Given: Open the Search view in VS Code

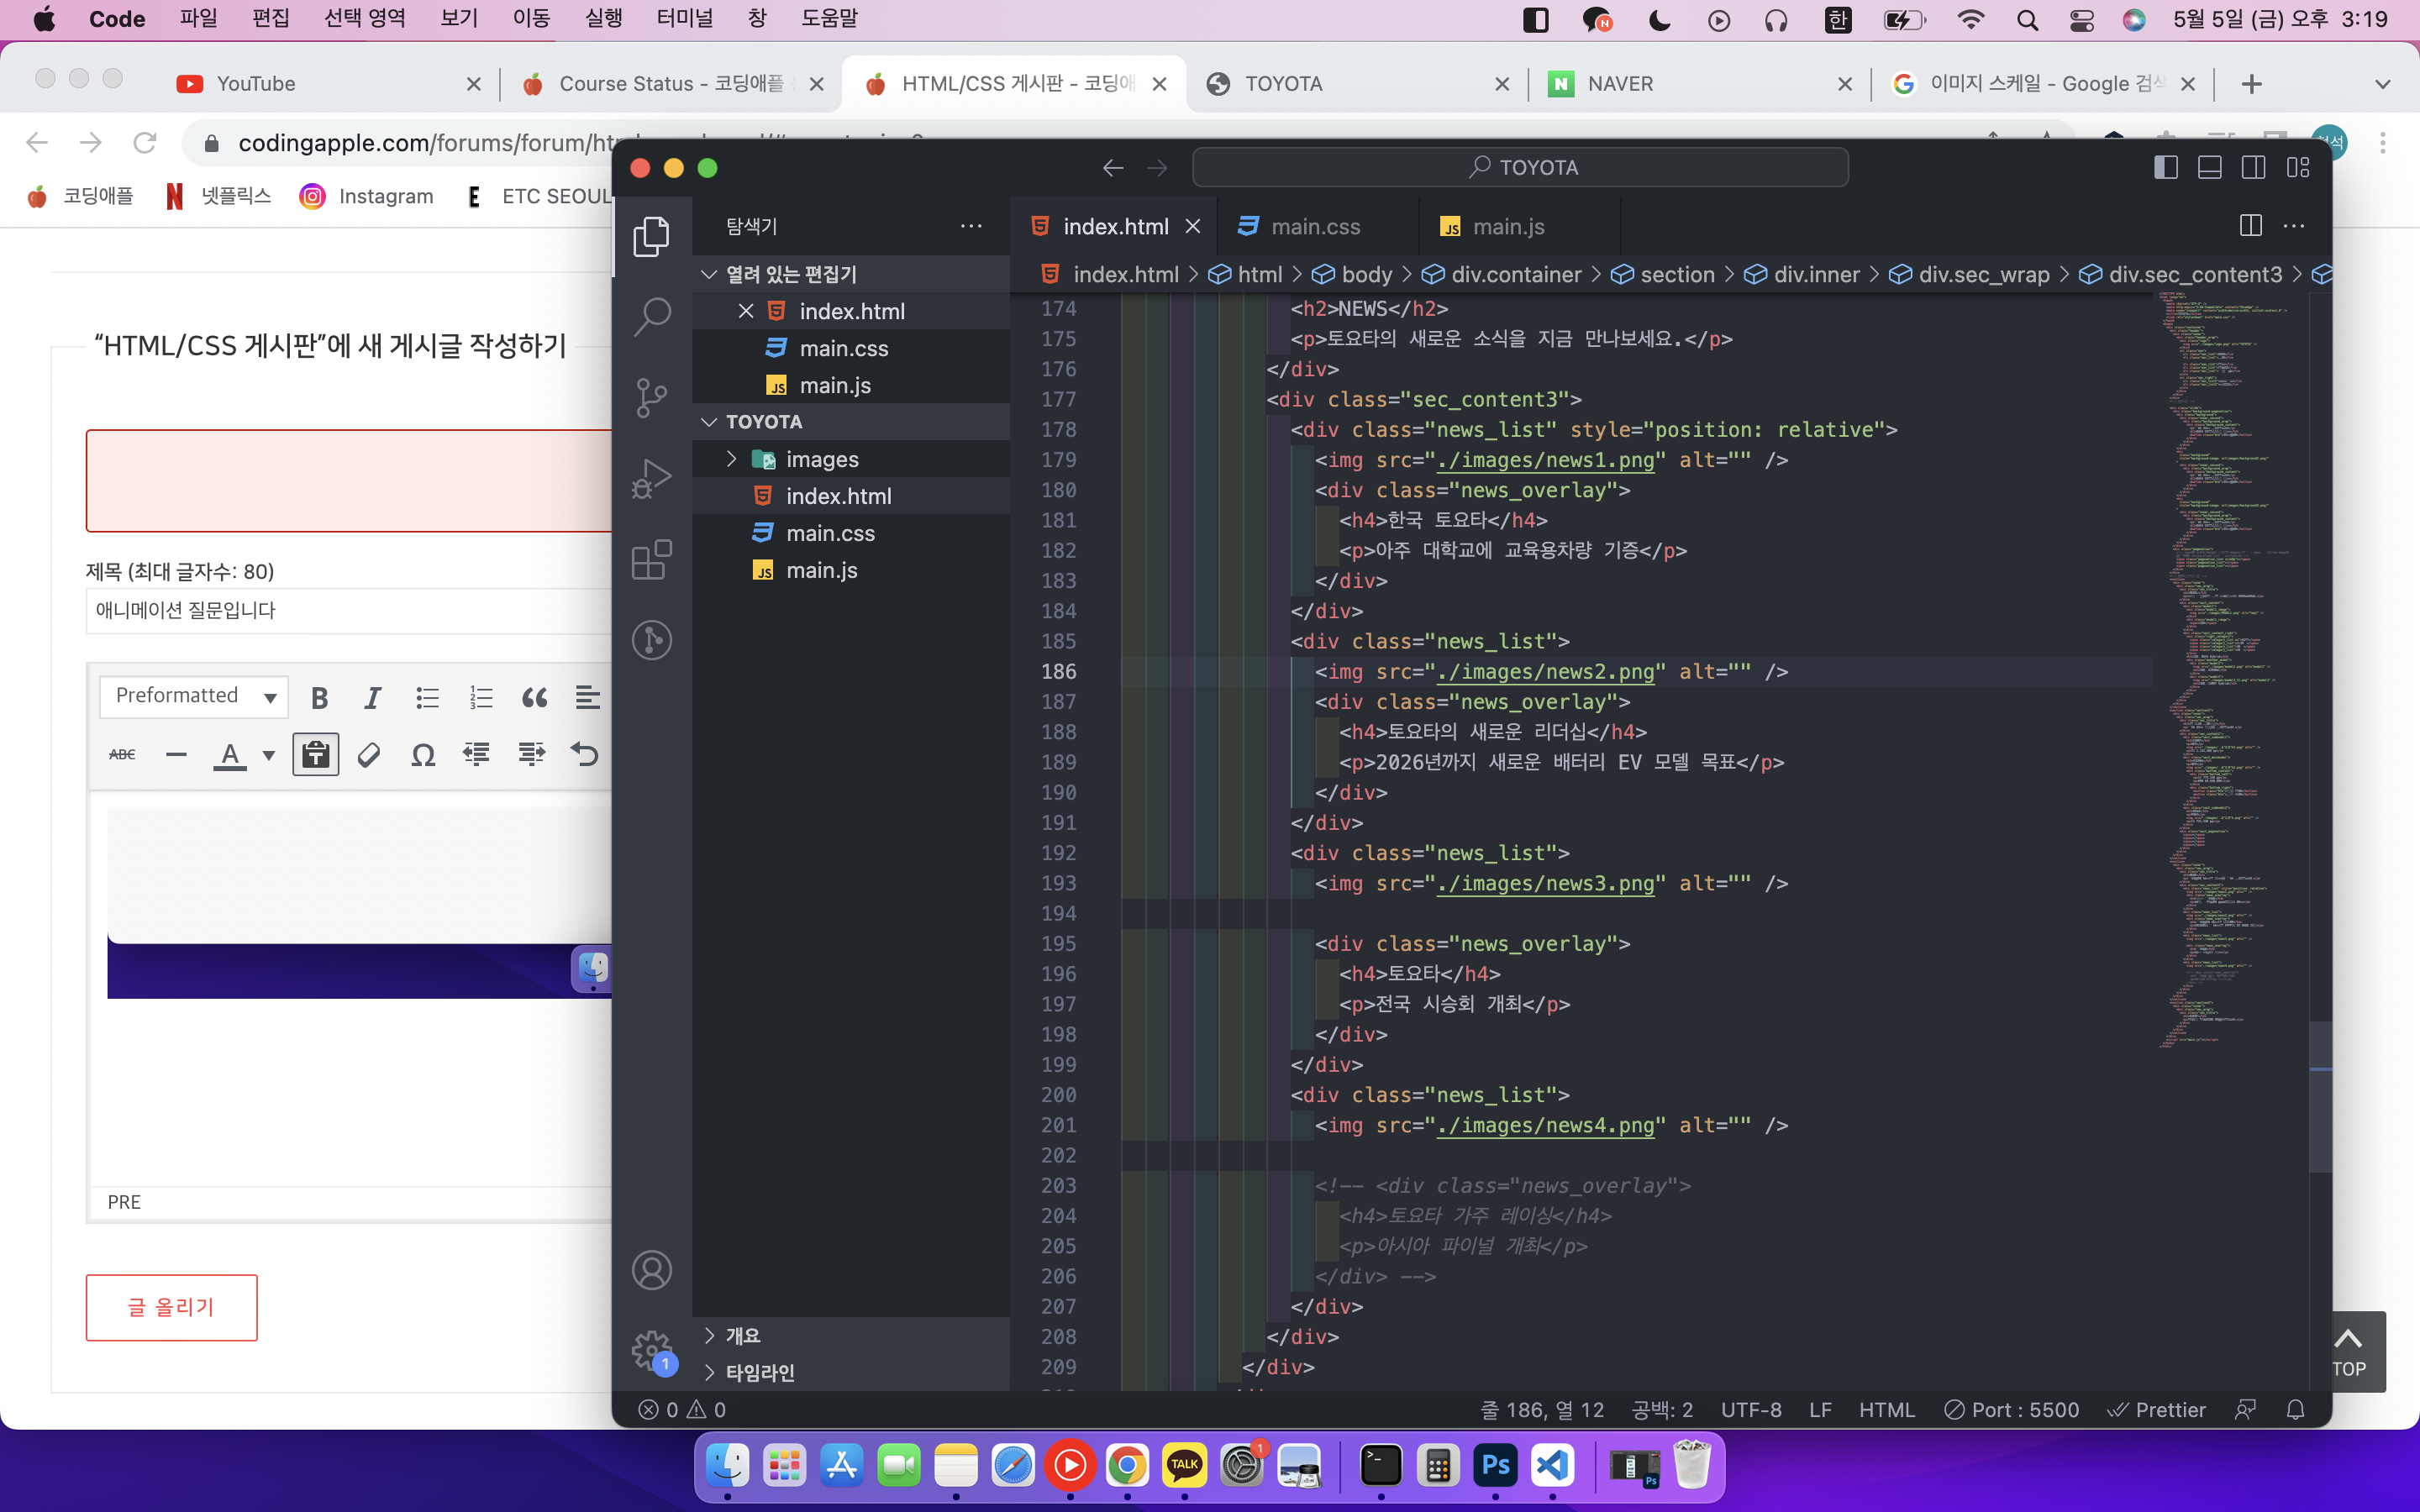Looking at the screenshot, I should tap(651, 317).
